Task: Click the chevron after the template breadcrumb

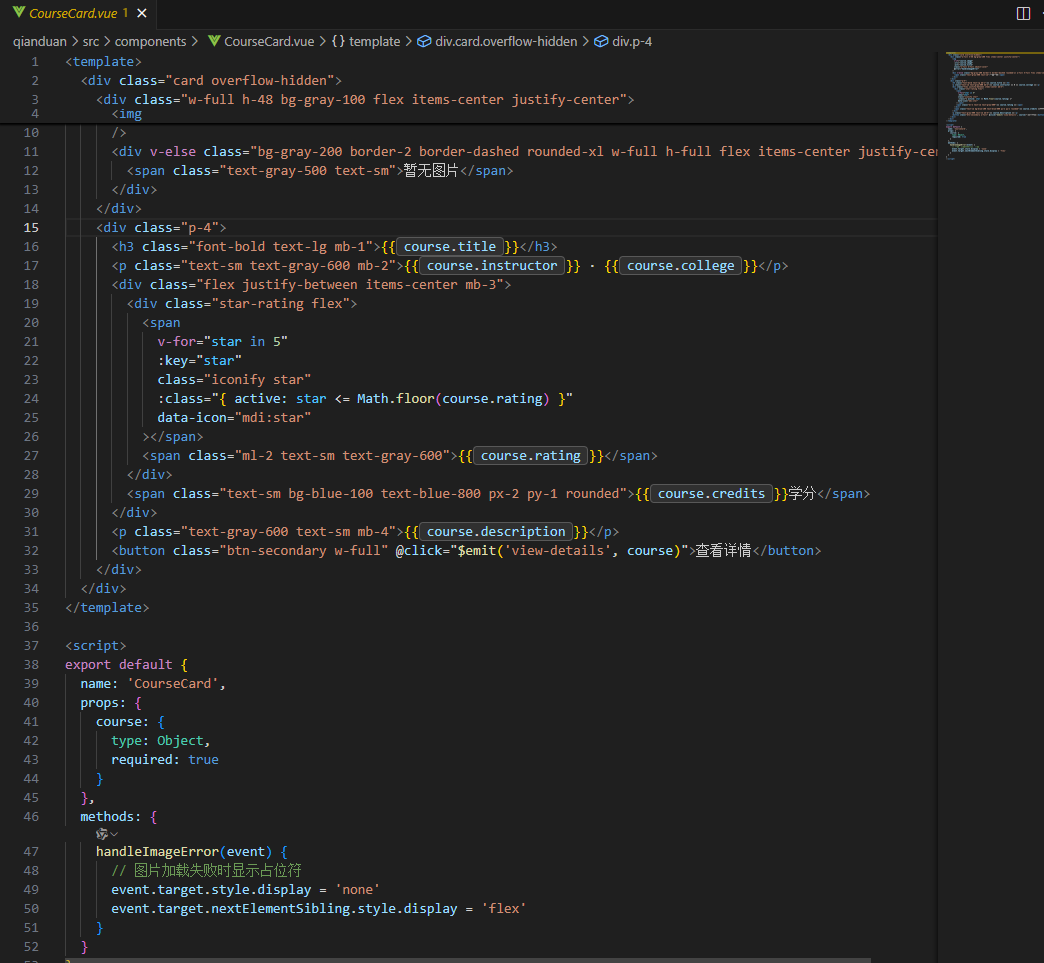Action: point(409,41)
